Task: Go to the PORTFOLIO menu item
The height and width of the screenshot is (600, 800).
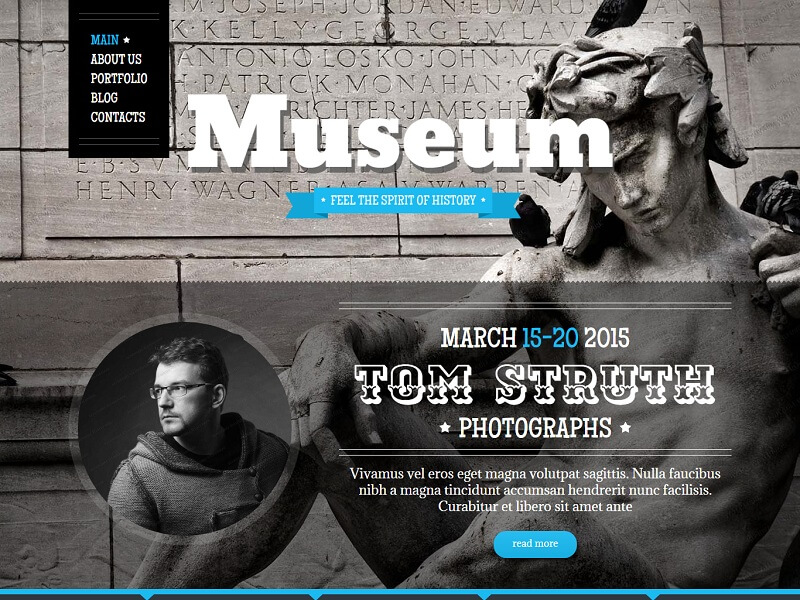Action: tap(119, 79)
